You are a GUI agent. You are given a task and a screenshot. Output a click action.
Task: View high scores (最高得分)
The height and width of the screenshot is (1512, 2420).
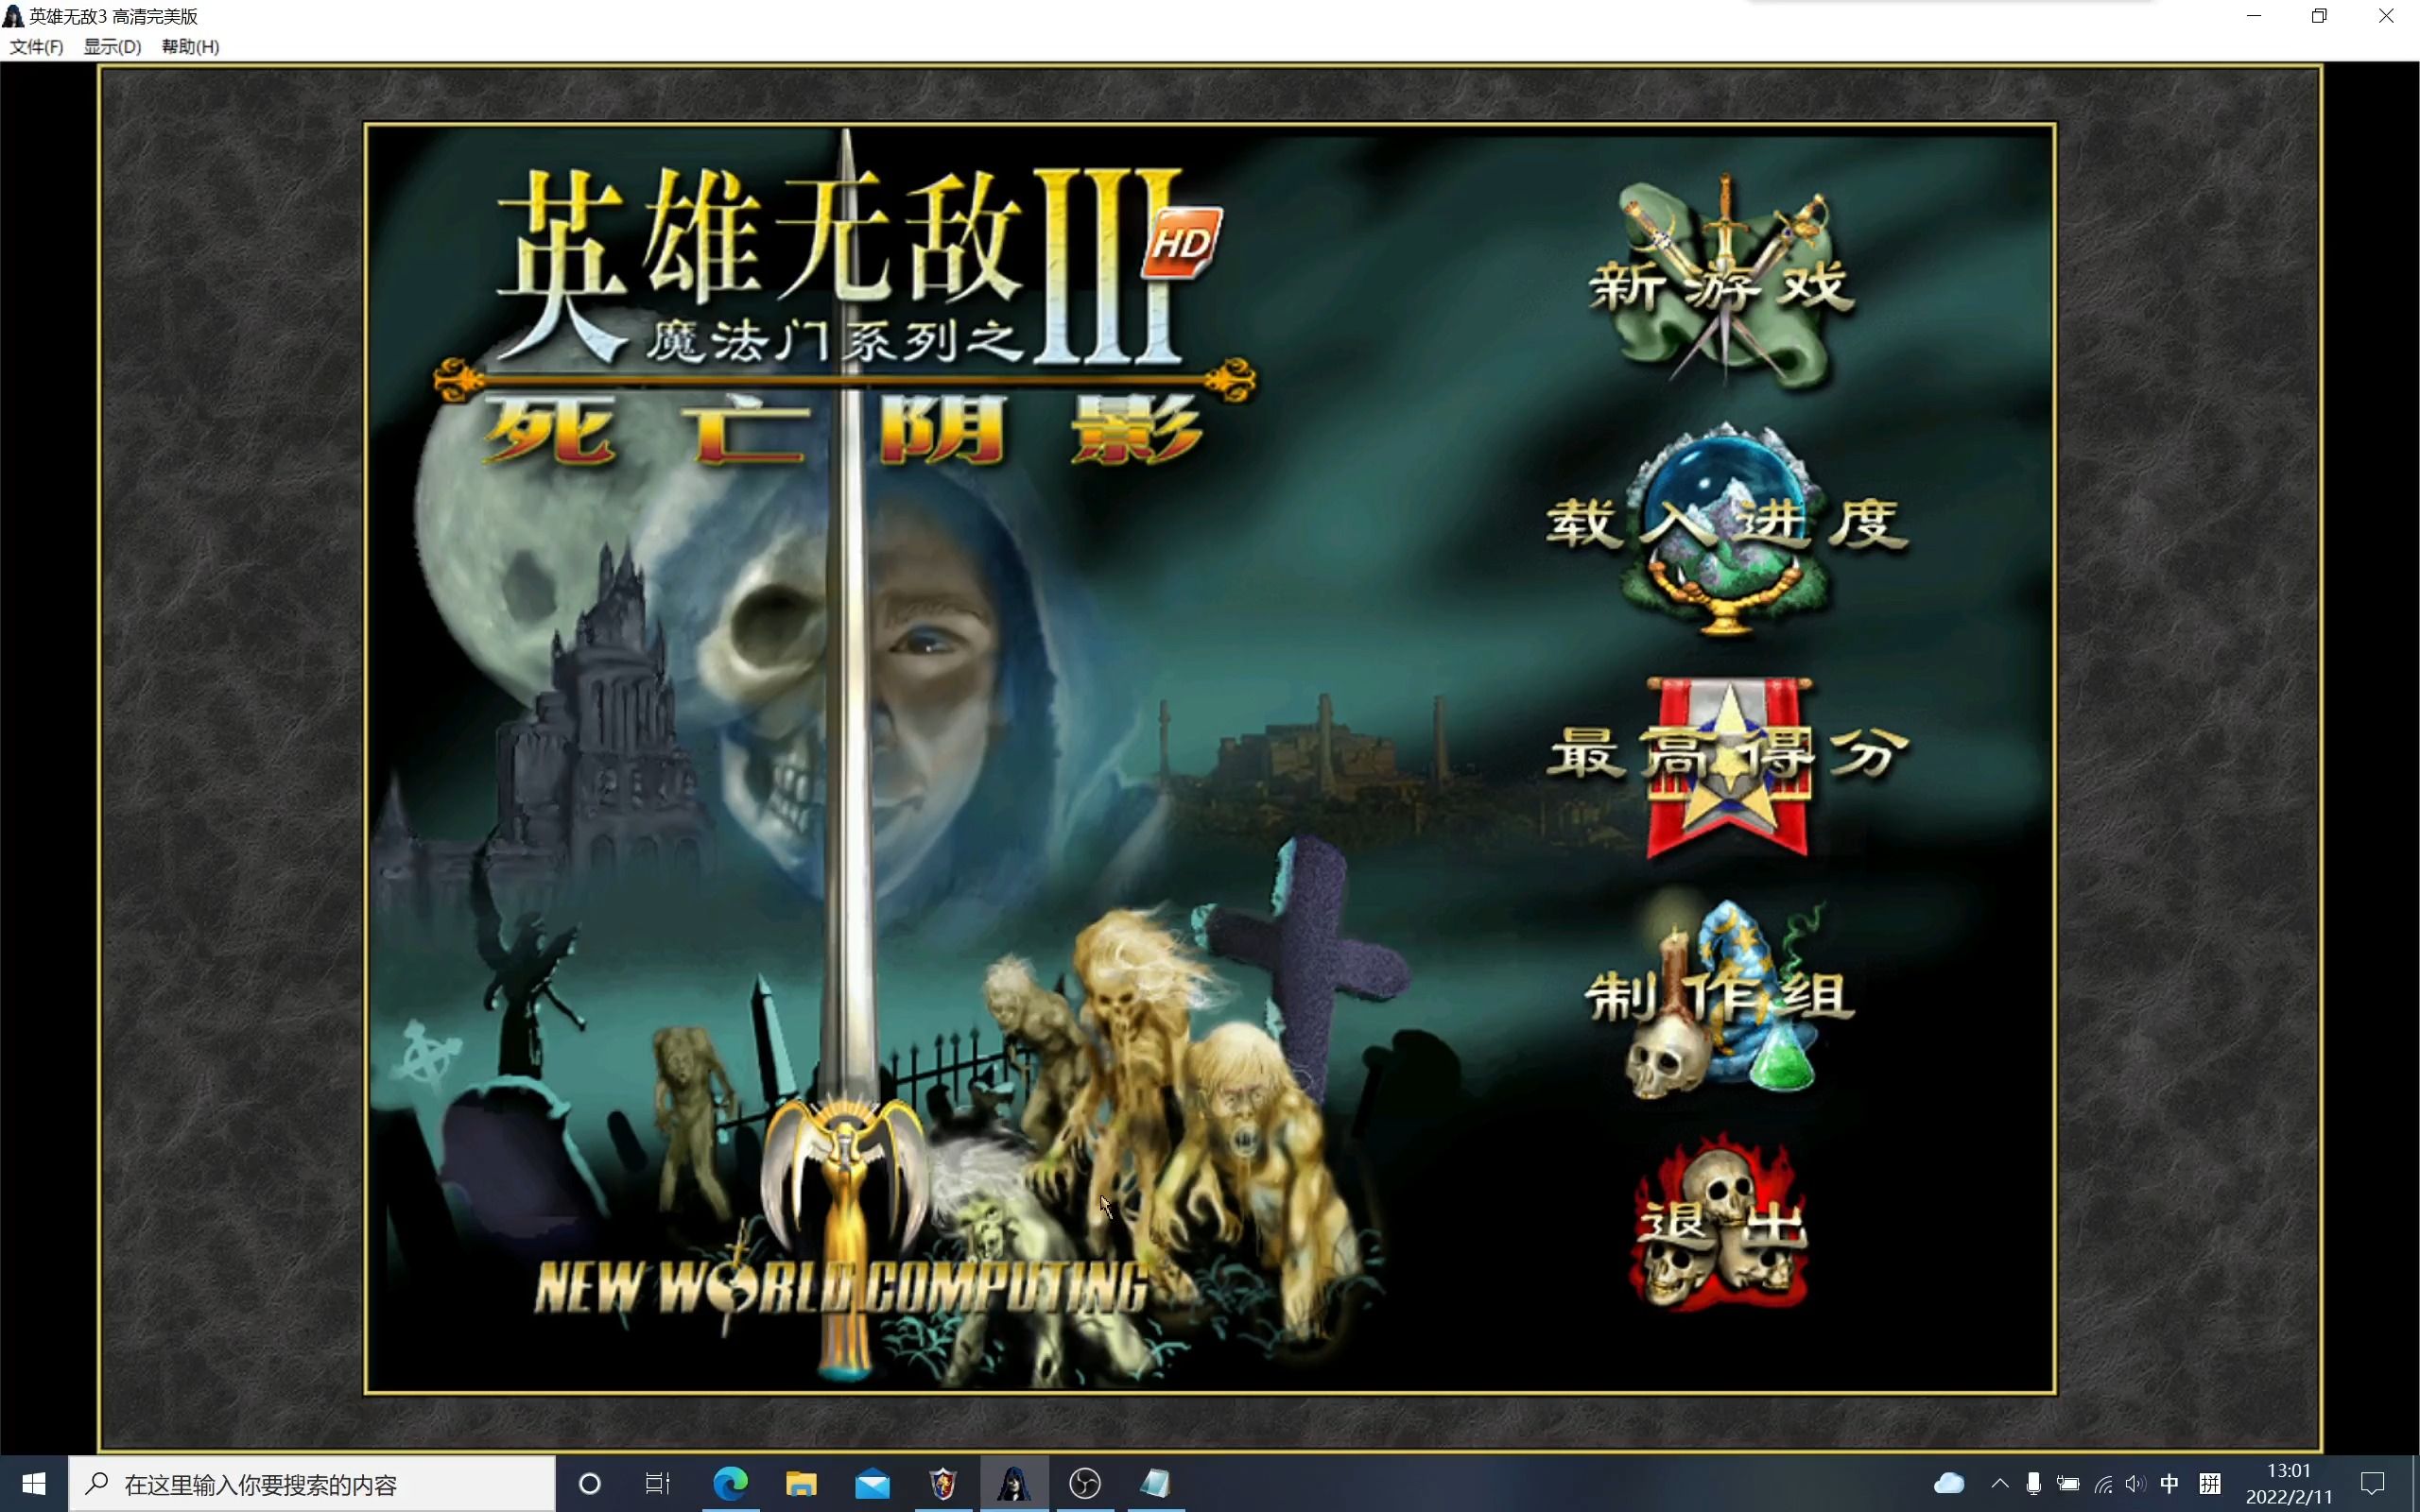tap(1727, 755)
